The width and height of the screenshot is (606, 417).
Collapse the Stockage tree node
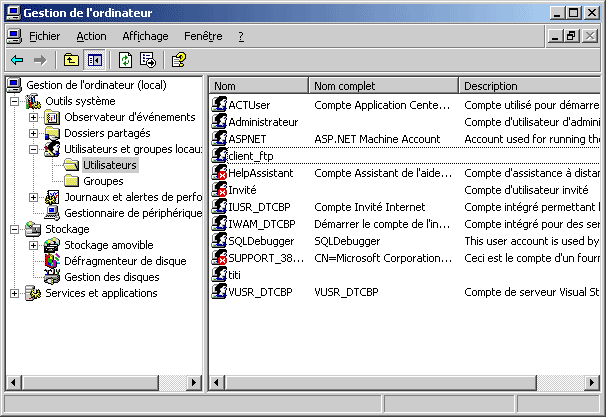pyautogui.click(x=15, y=229)
